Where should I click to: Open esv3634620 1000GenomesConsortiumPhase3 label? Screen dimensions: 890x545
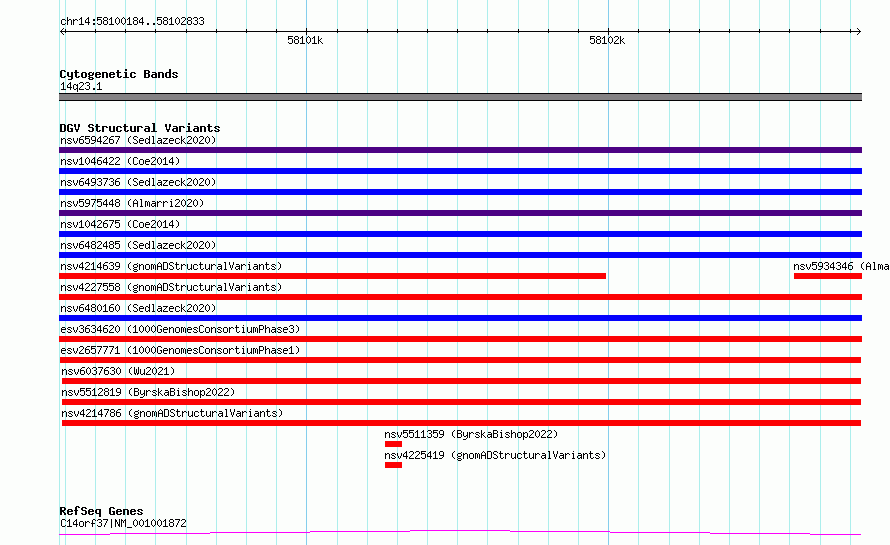pos(180,329)
